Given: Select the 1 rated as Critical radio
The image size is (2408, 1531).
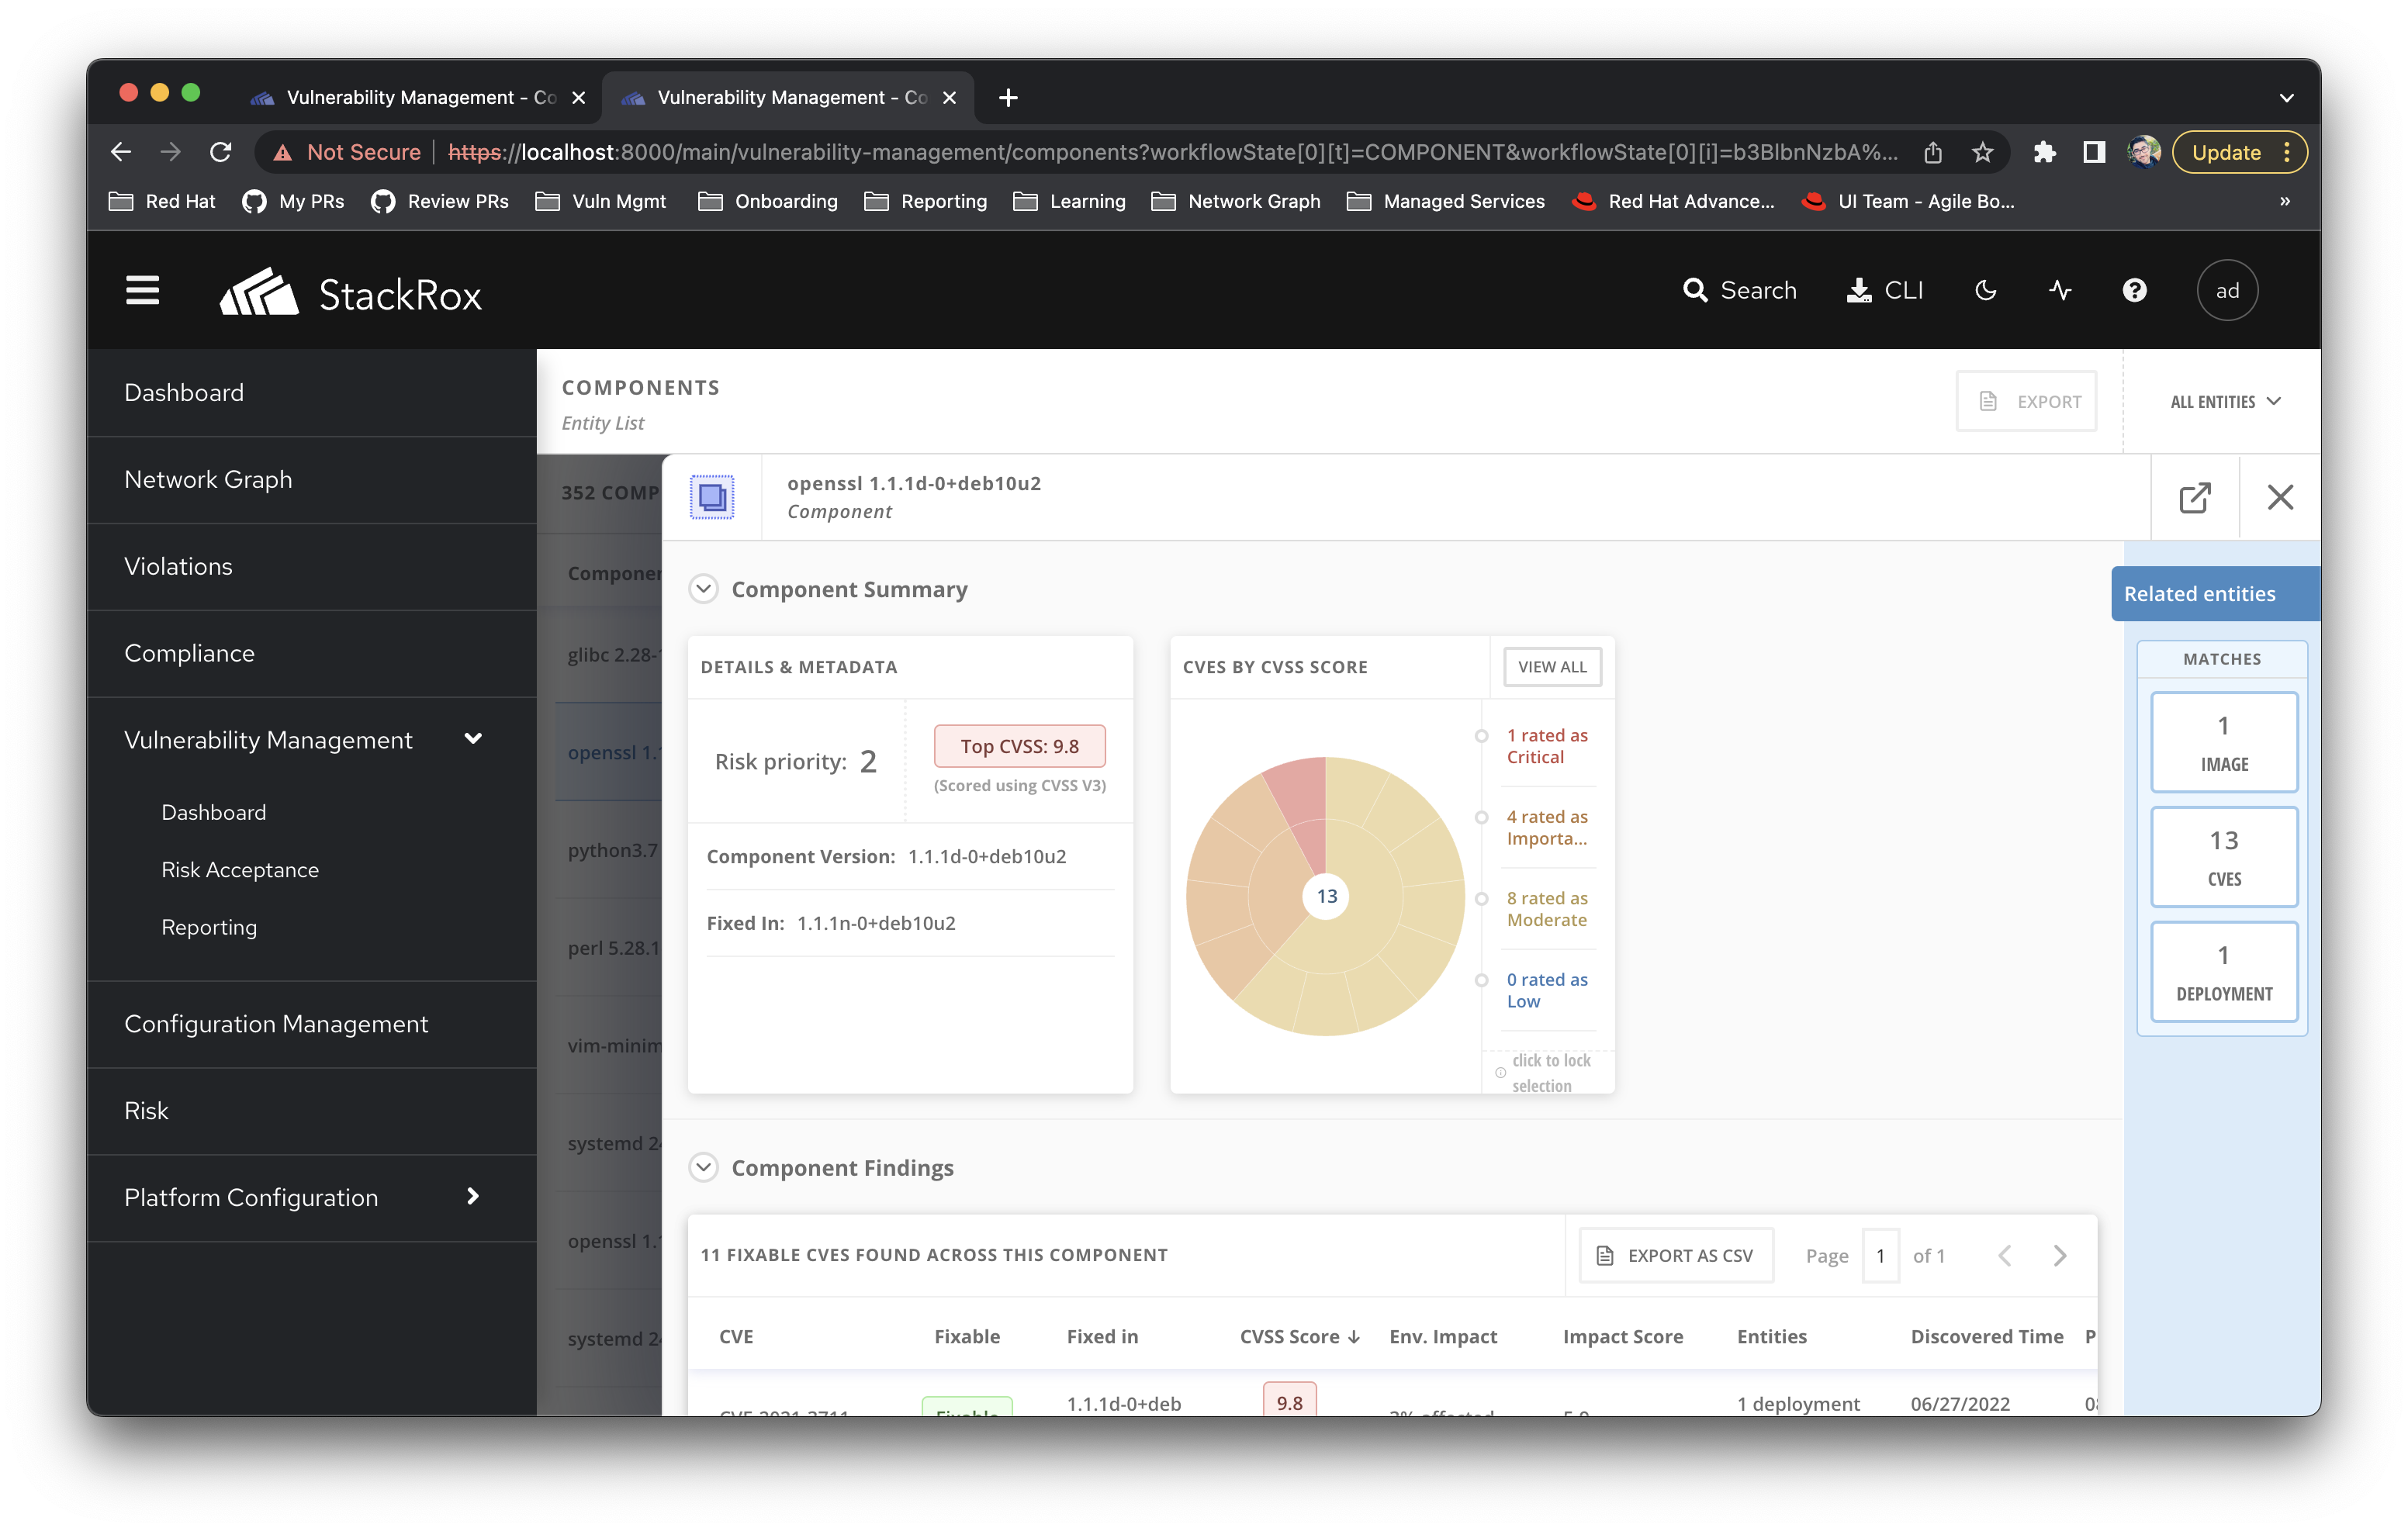Looking at the screenshot, I should click(1482, 736).
